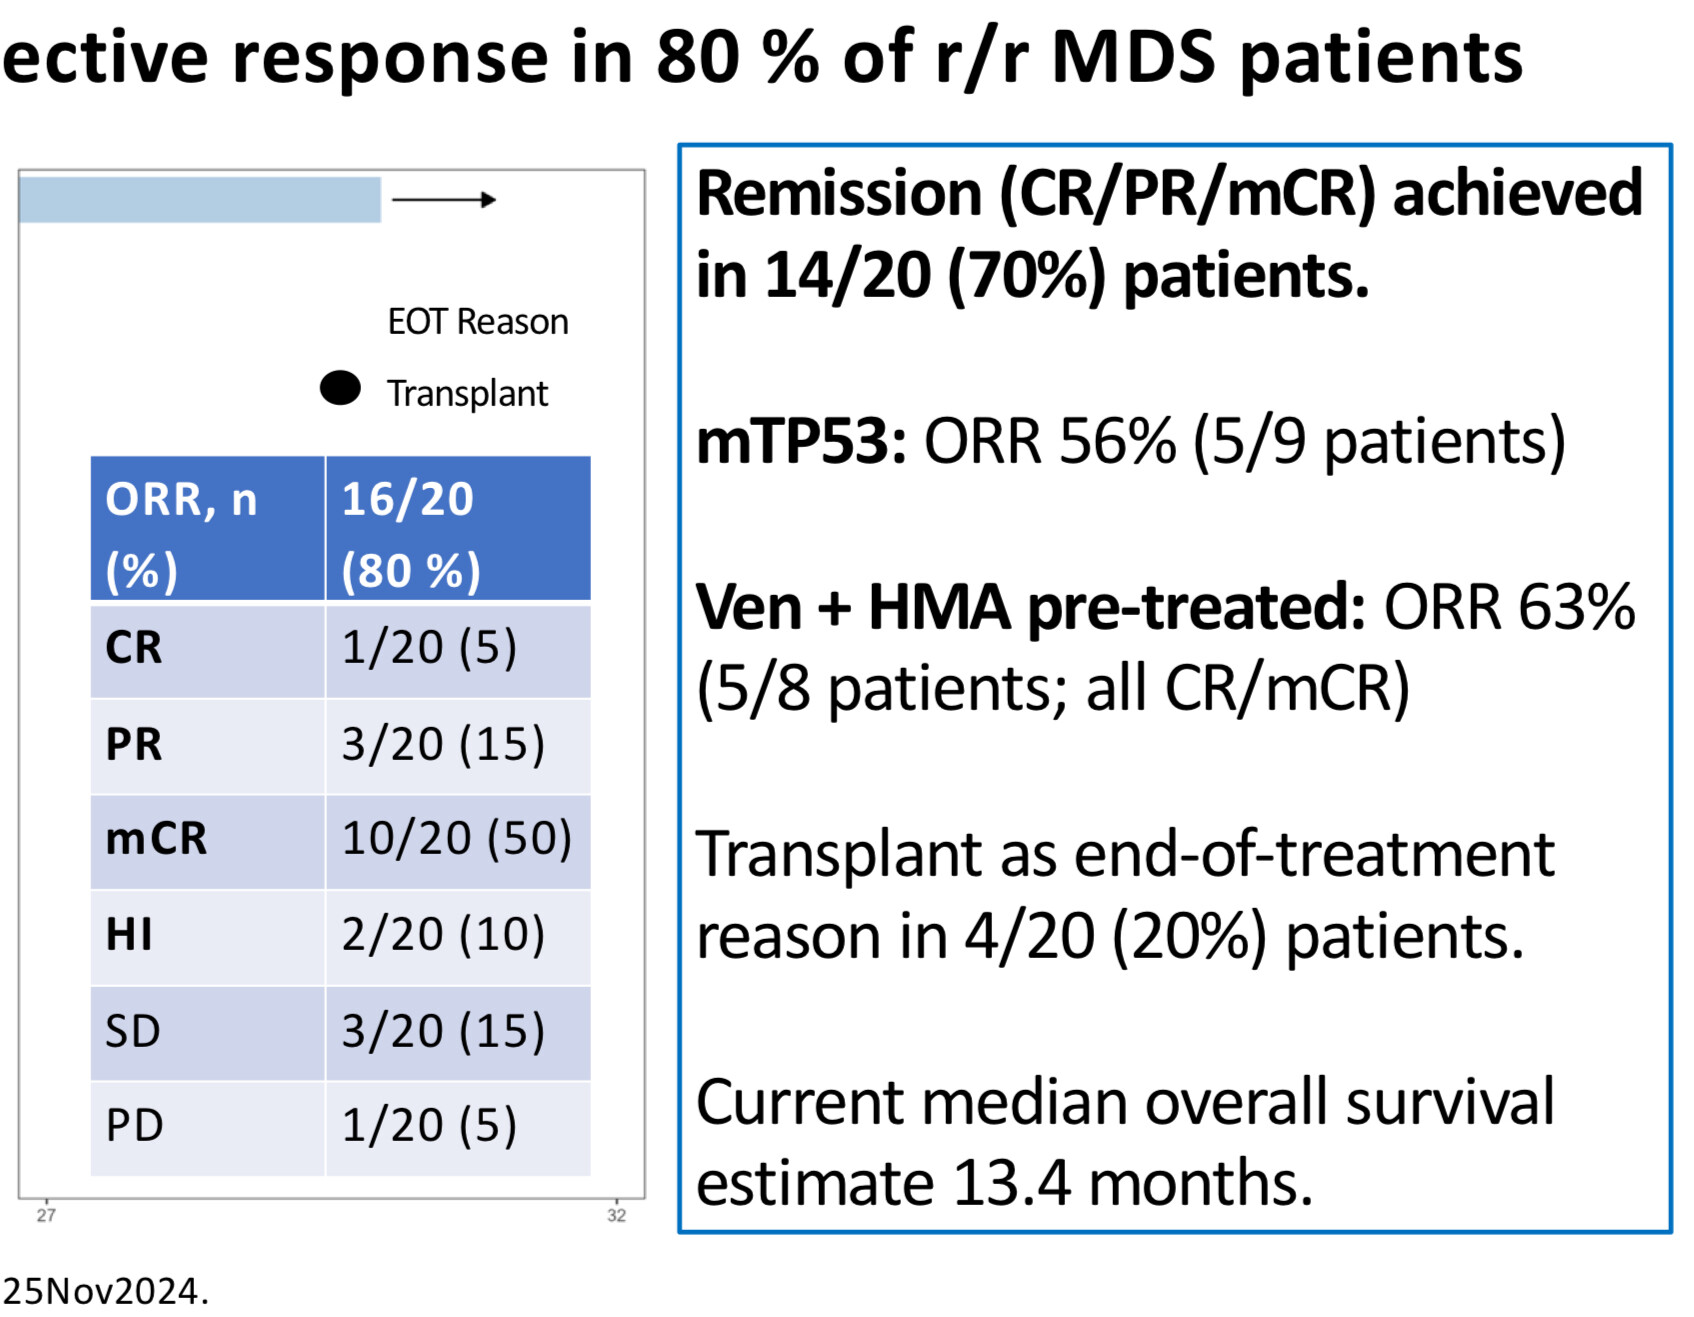
Task: Select the SD 3/20 (15) value
Action: pyautogui.click(x=443, y=1032)
